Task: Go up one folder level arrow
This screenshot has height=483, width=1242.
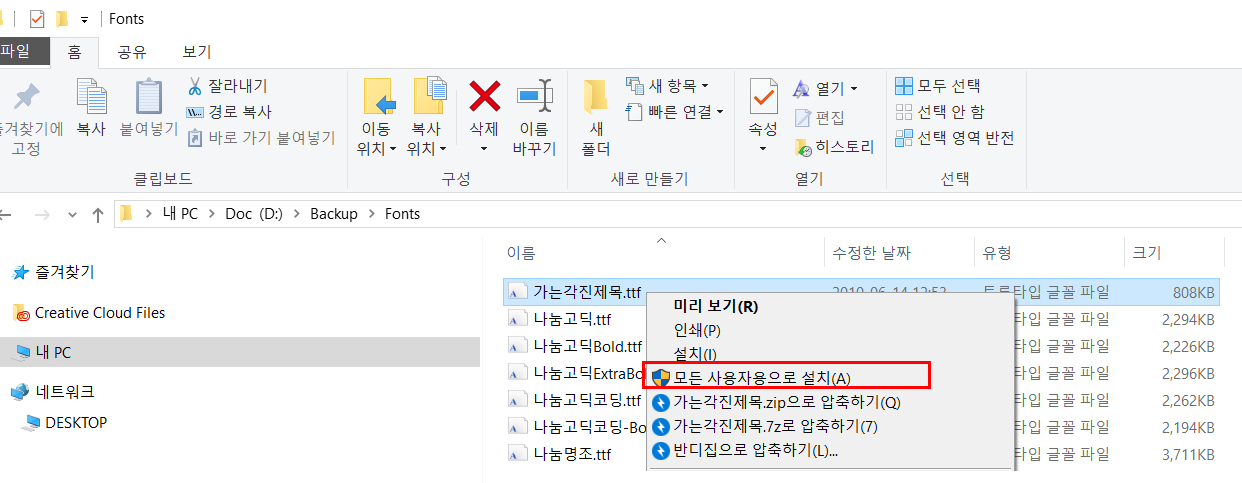Action: click(97, 214)
